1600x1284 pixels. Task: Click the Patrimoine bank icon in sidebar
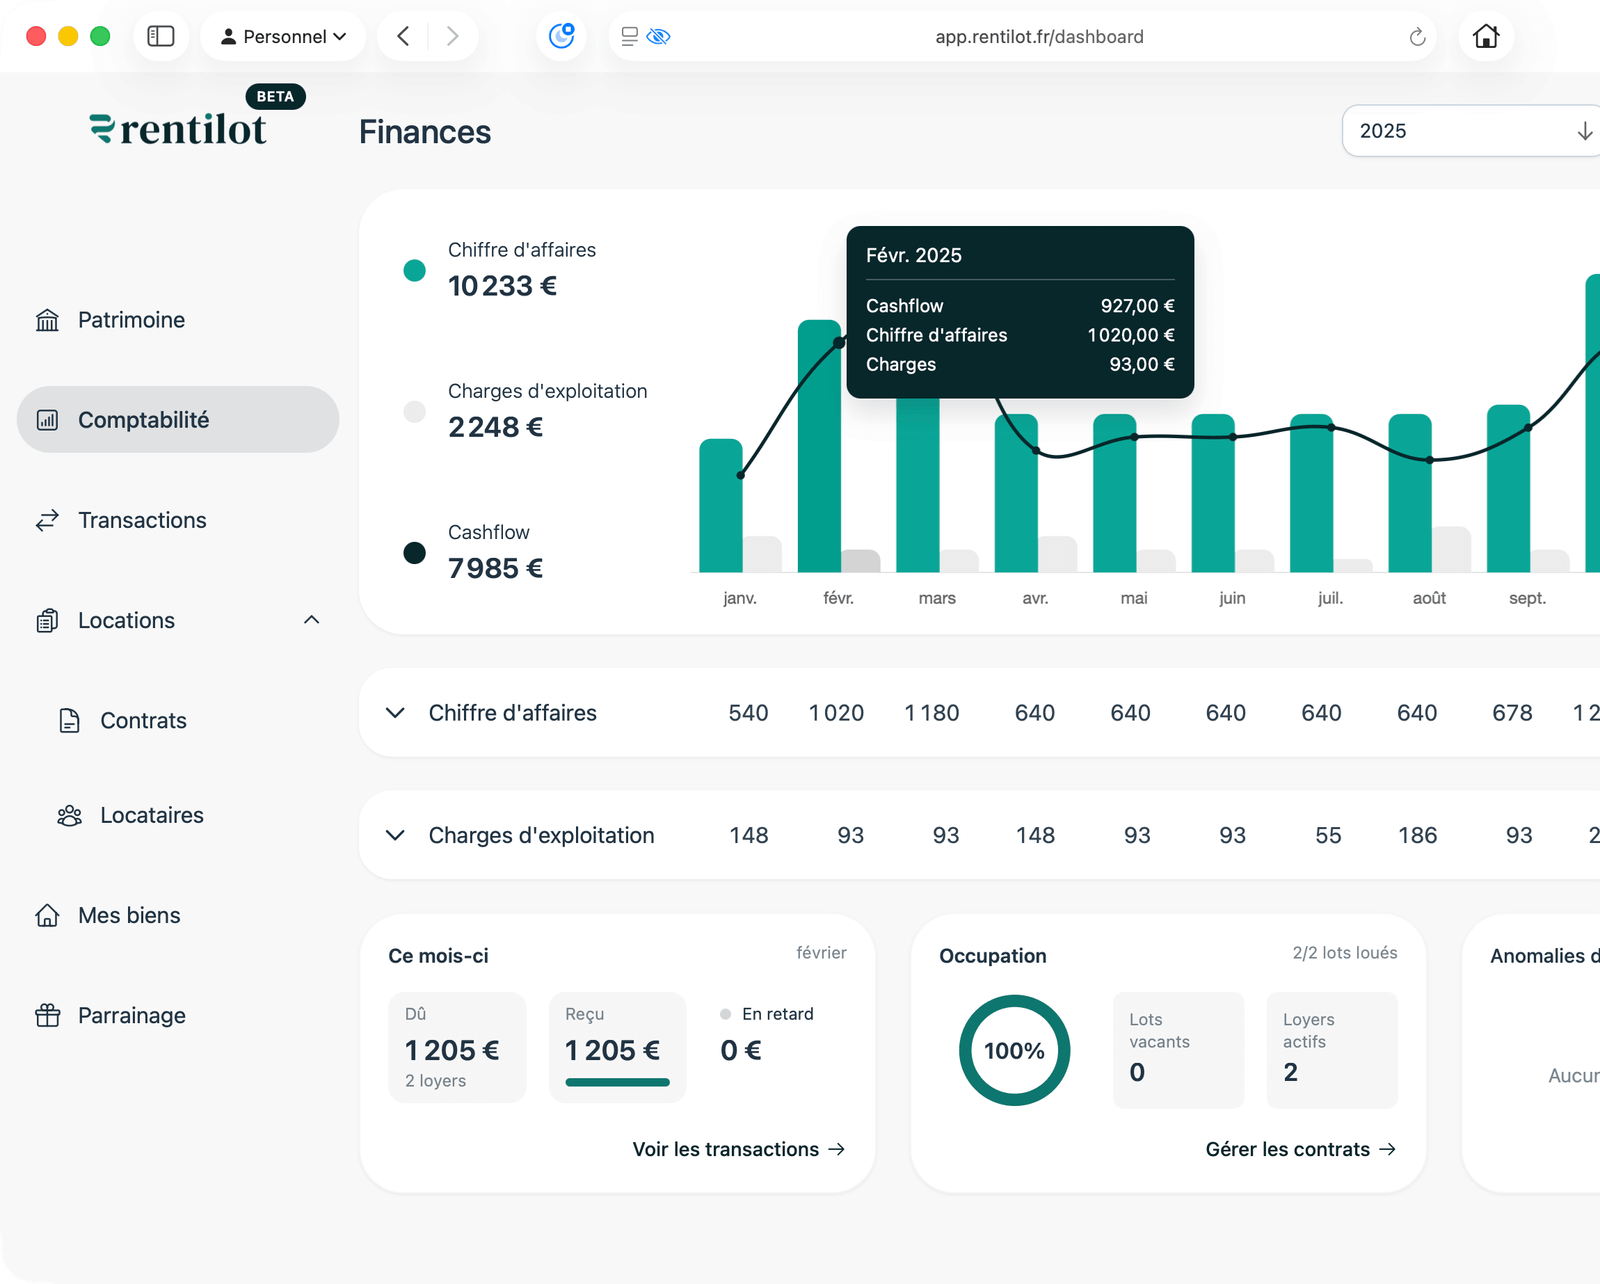coord(47,320)
